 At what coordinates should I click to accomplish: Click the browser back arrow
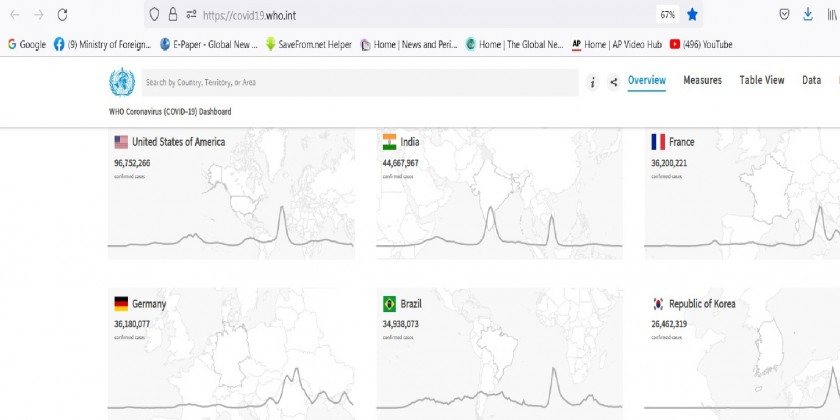pos(14,15)
